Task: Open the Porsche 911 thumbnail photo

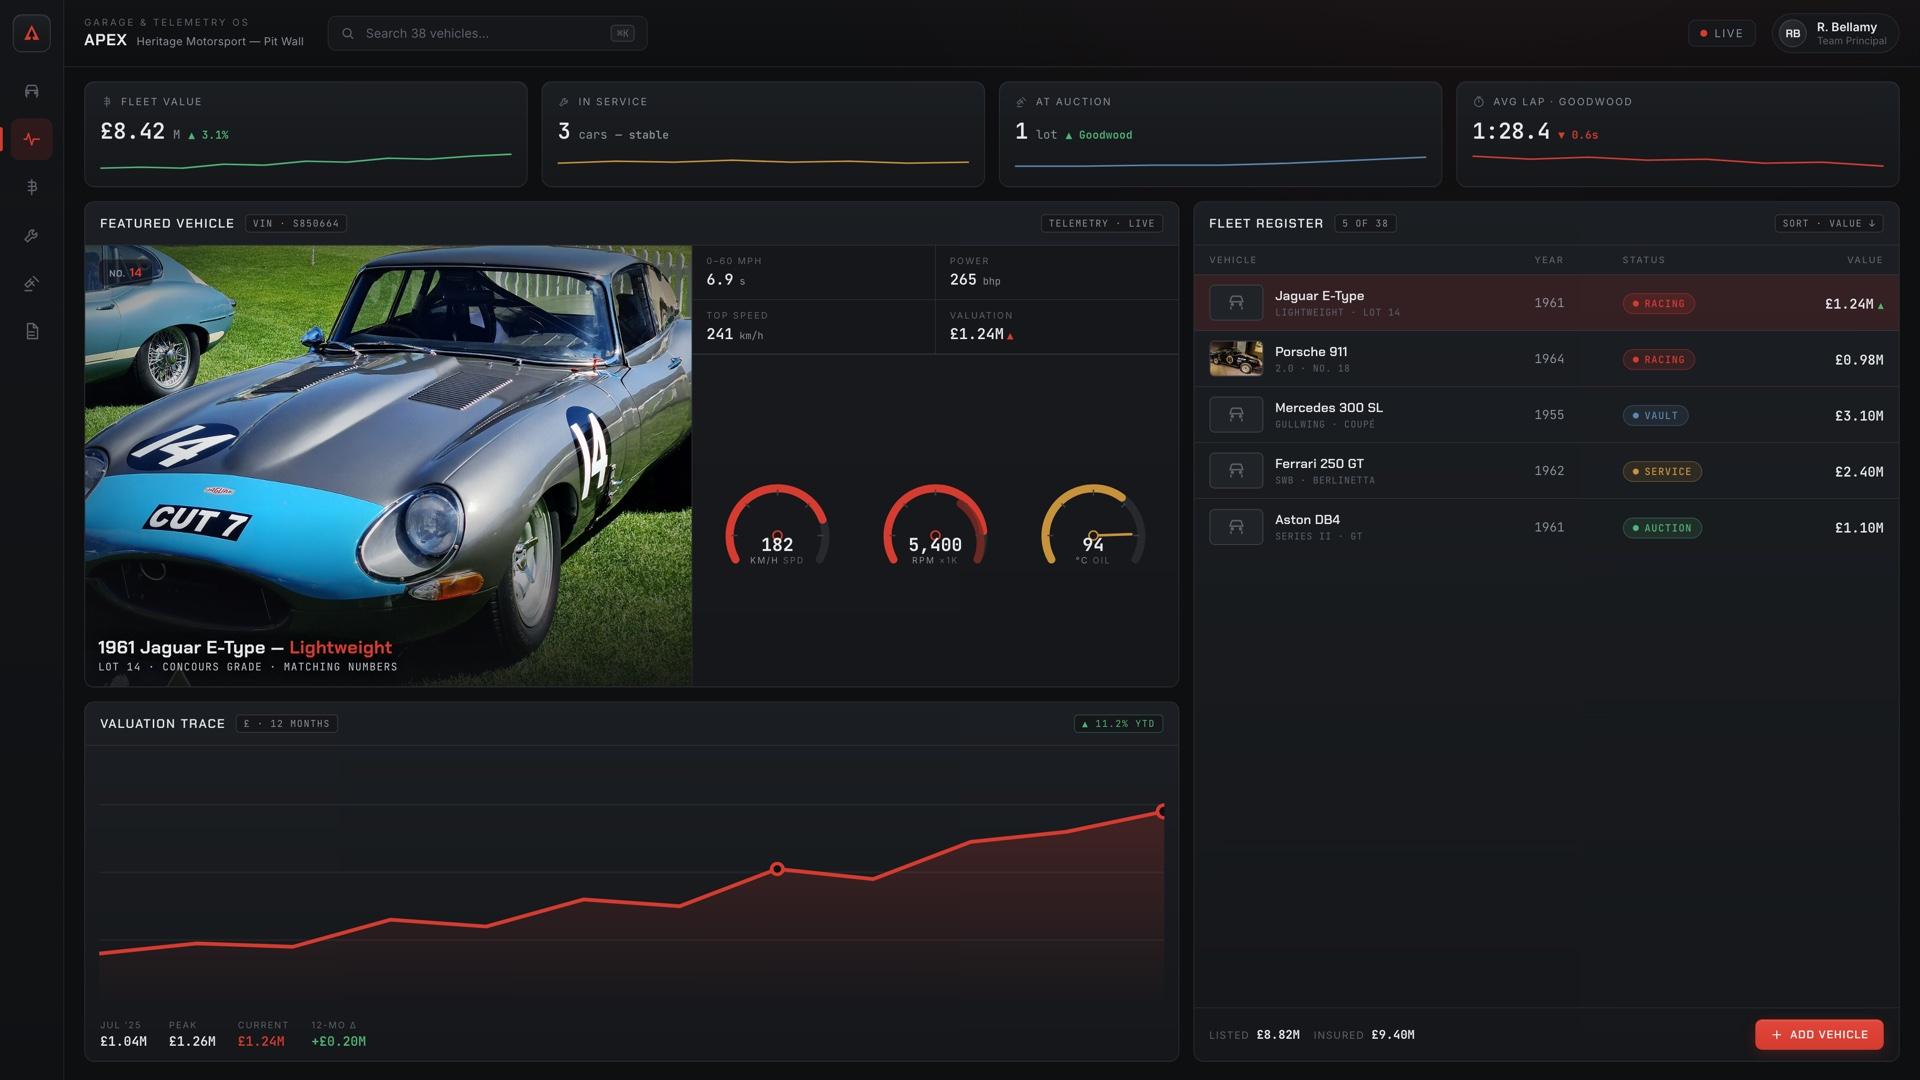Action: point(1236,359)
